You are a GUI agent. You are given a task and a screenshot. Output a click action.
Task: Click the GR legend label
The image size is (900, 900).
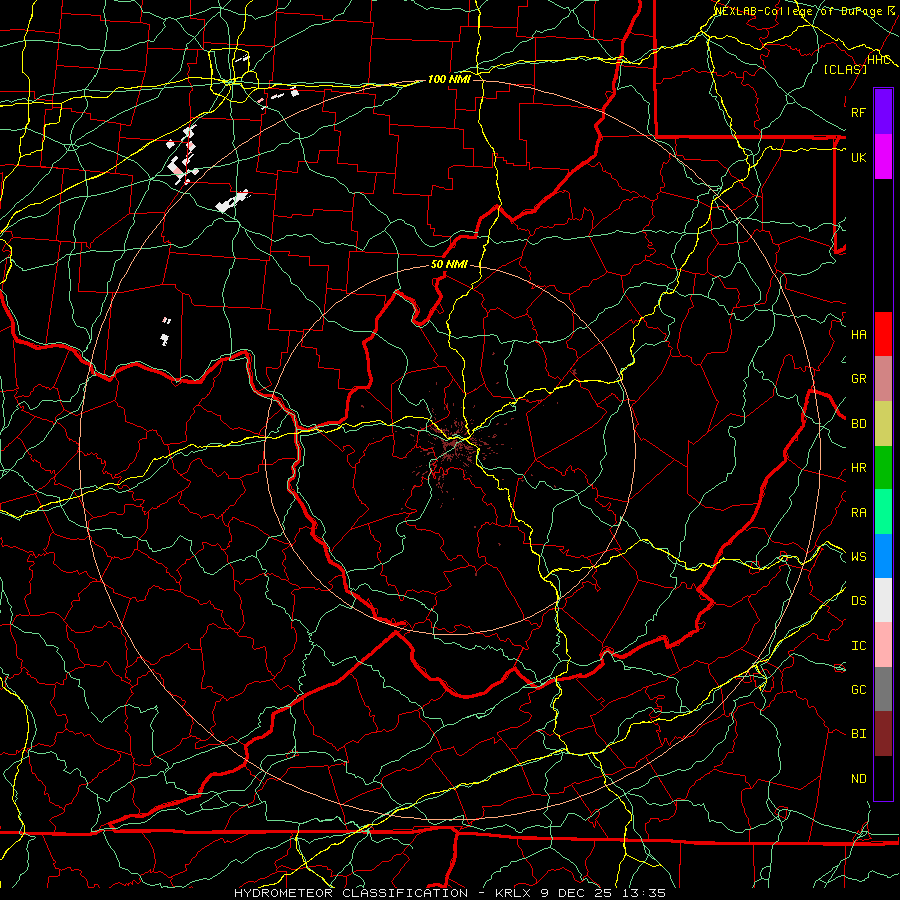[859, 379]
